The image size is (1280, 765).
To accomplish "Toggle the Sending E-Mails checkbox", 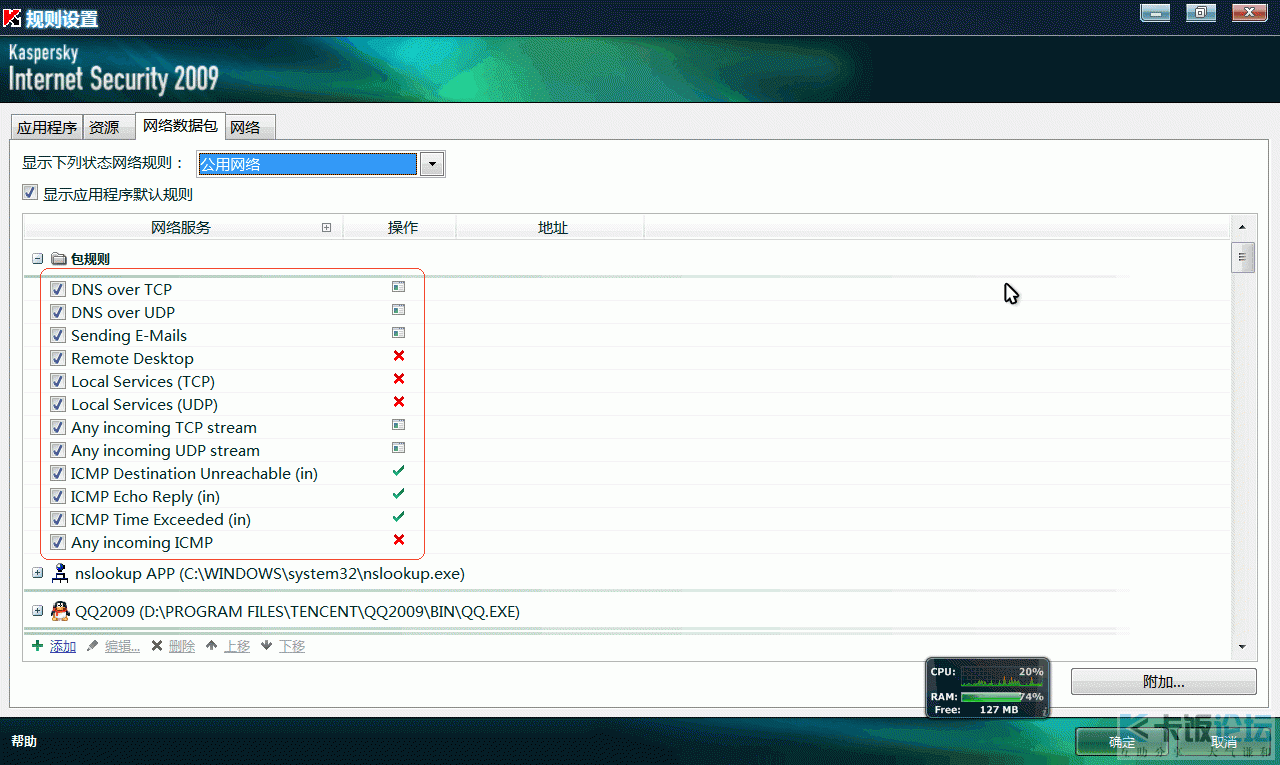I will (x=58, y=335).
